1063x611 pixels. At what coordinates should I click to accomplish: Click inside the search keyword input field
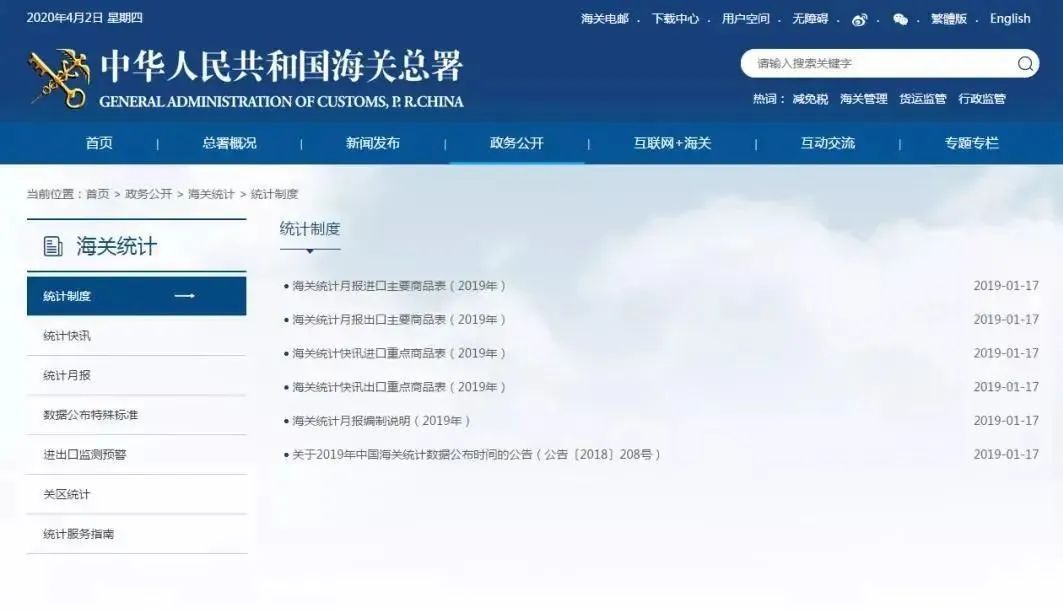(870, 64)
